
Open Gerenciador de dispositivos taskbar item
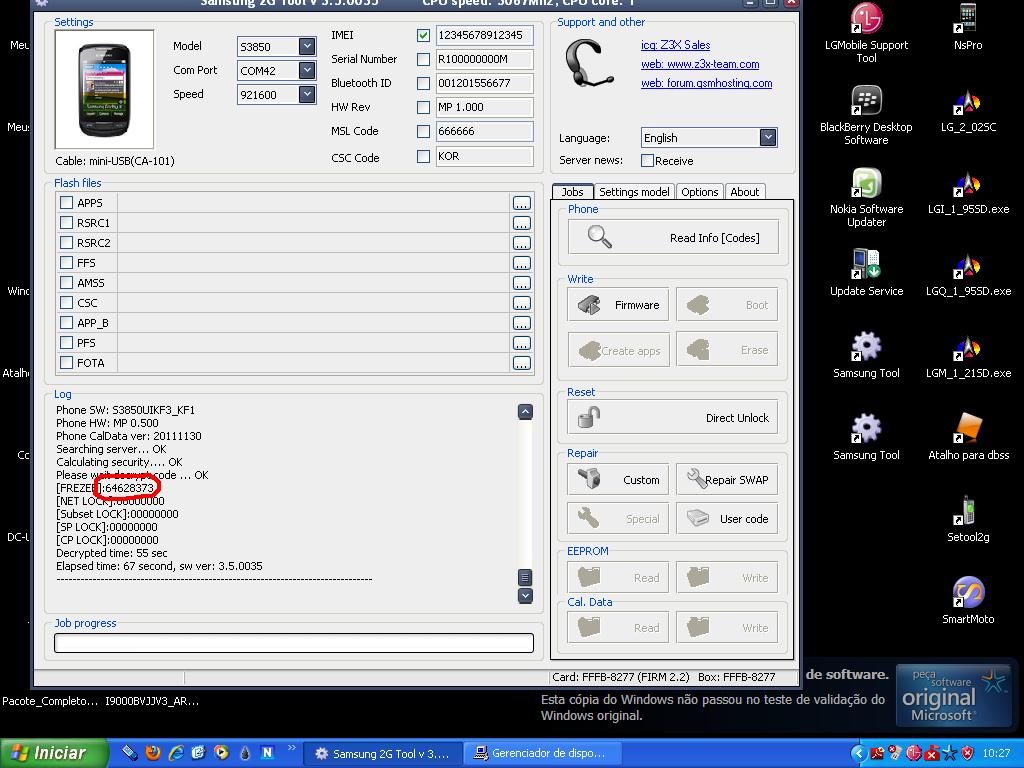coord(541,754)
